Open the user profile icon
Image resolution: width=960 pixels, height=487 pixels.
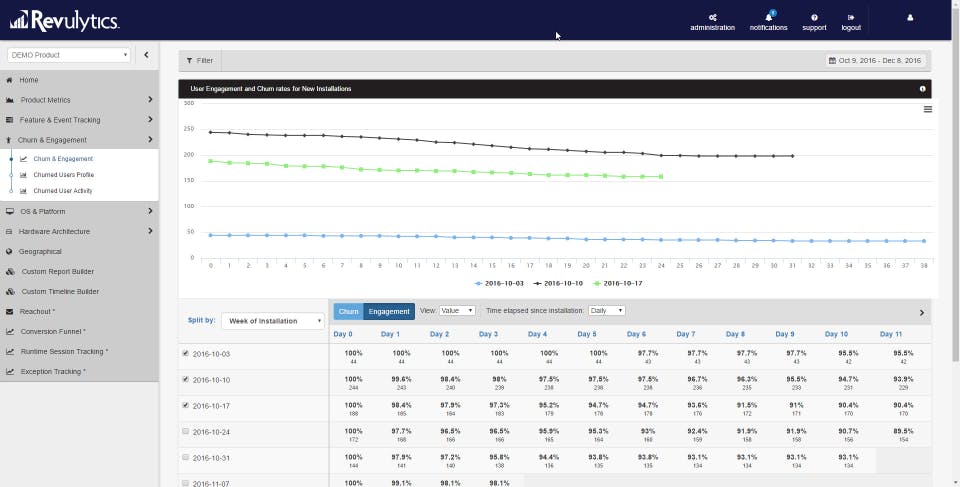[910, 18]
